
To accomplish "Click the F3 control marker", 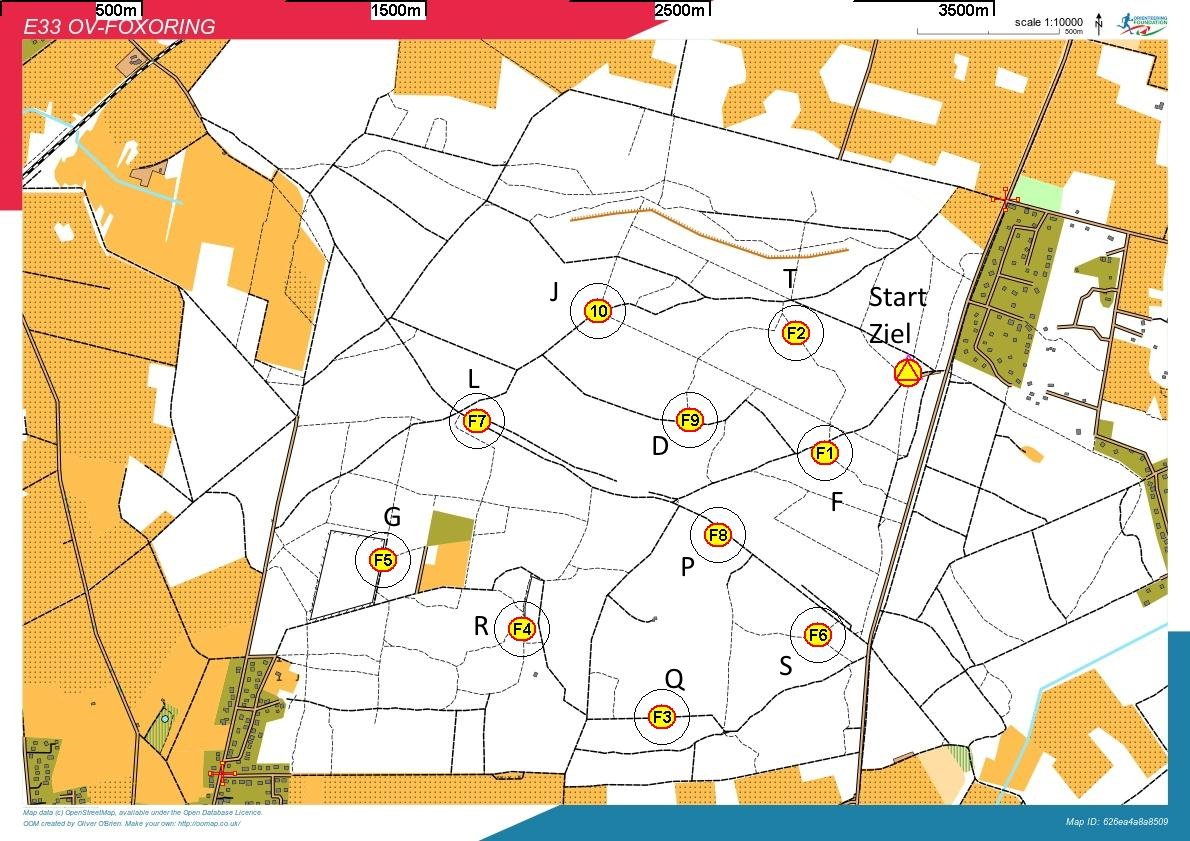I will tap(662, 716).
